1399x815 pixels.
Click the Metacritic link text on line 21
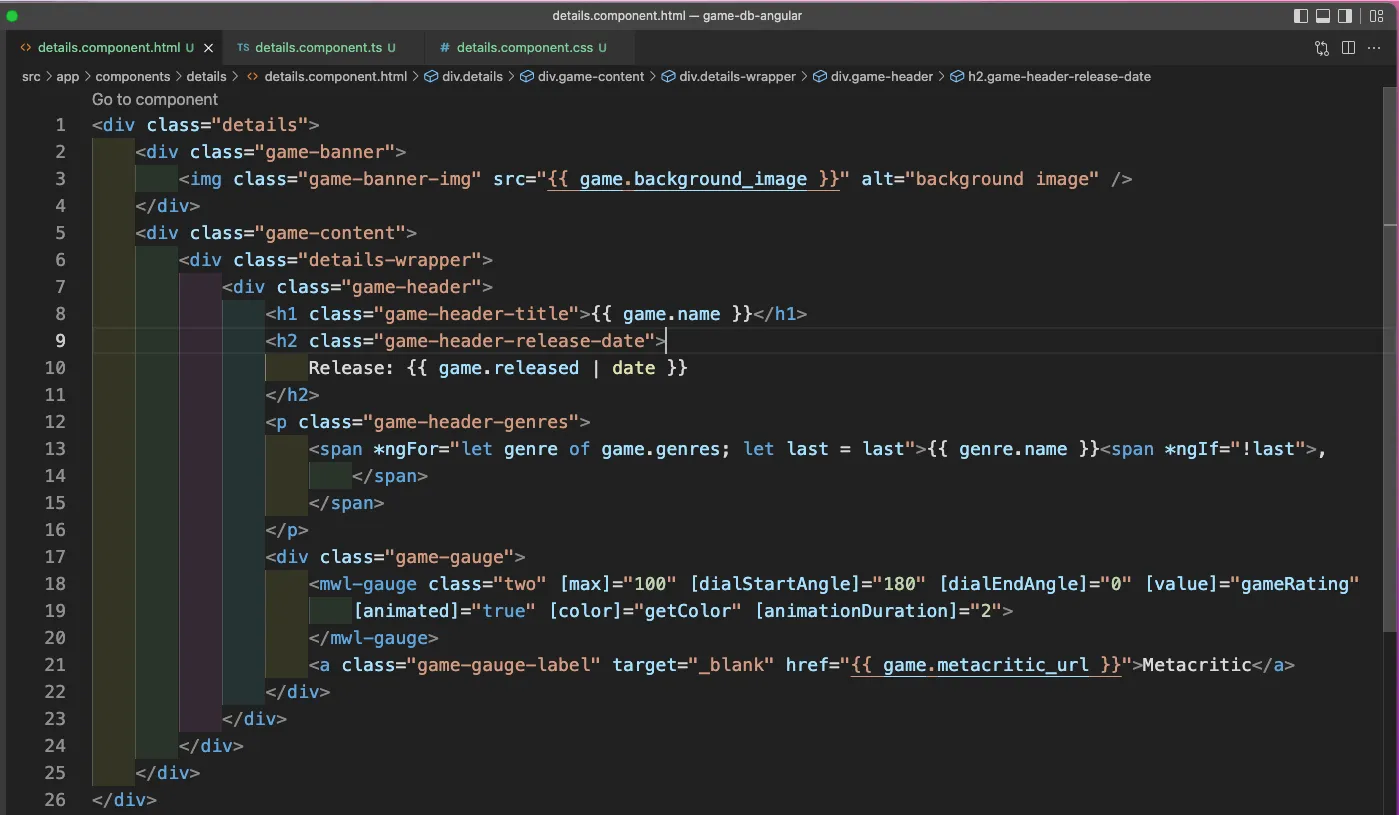pos(1197,665)
